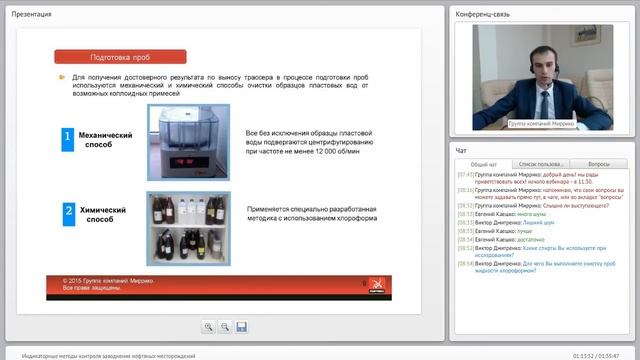Click the zoom out magnifier icon
The width and height of the screenshot is (640, 360).
pos(225,327)
